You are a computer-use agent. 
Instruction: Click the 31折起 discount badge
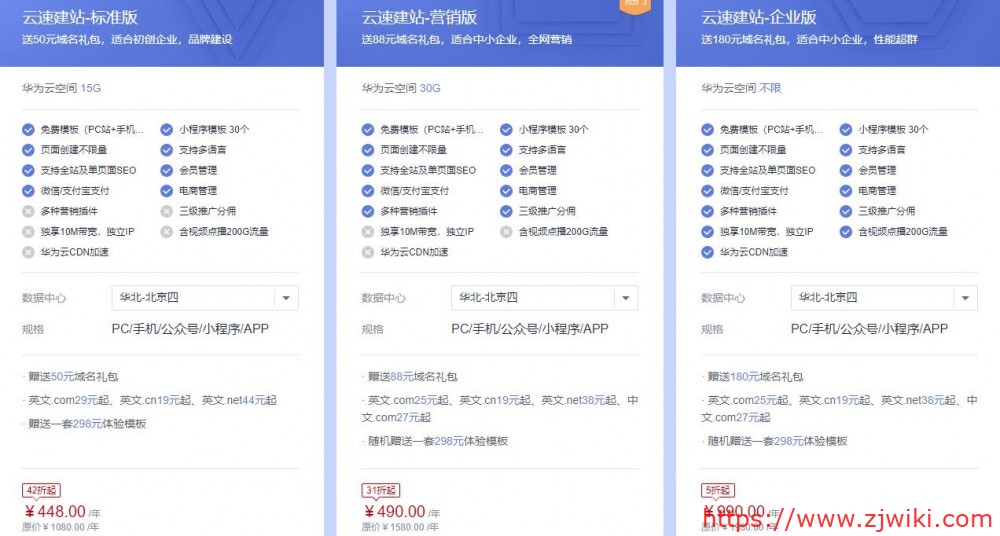pos(381,490)
